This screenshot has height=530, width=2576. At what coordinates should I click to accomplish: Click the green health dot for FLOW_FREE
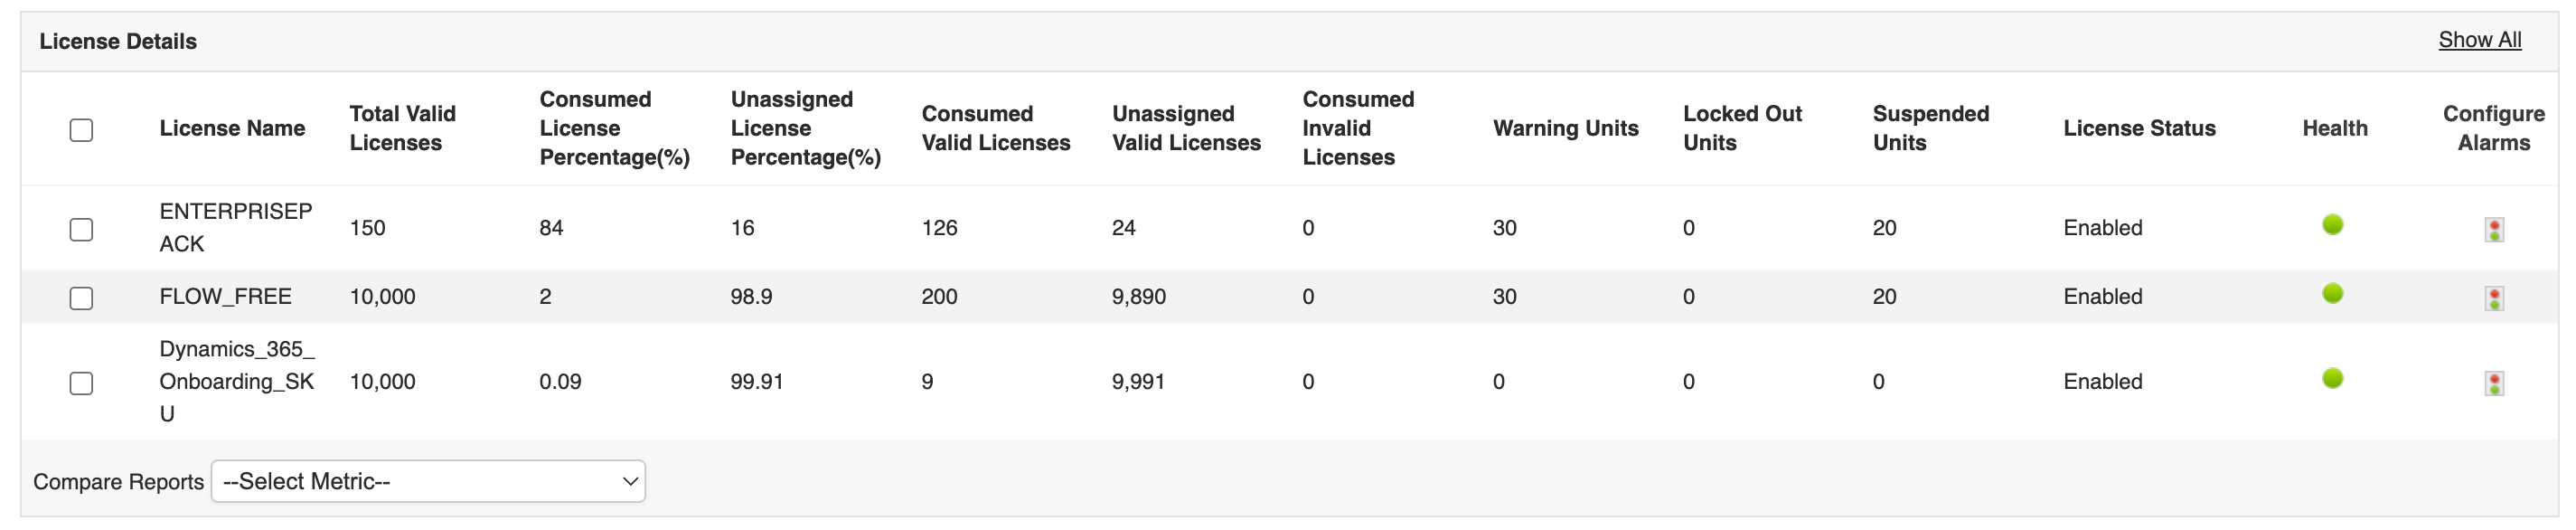(x=2332, y=293)
